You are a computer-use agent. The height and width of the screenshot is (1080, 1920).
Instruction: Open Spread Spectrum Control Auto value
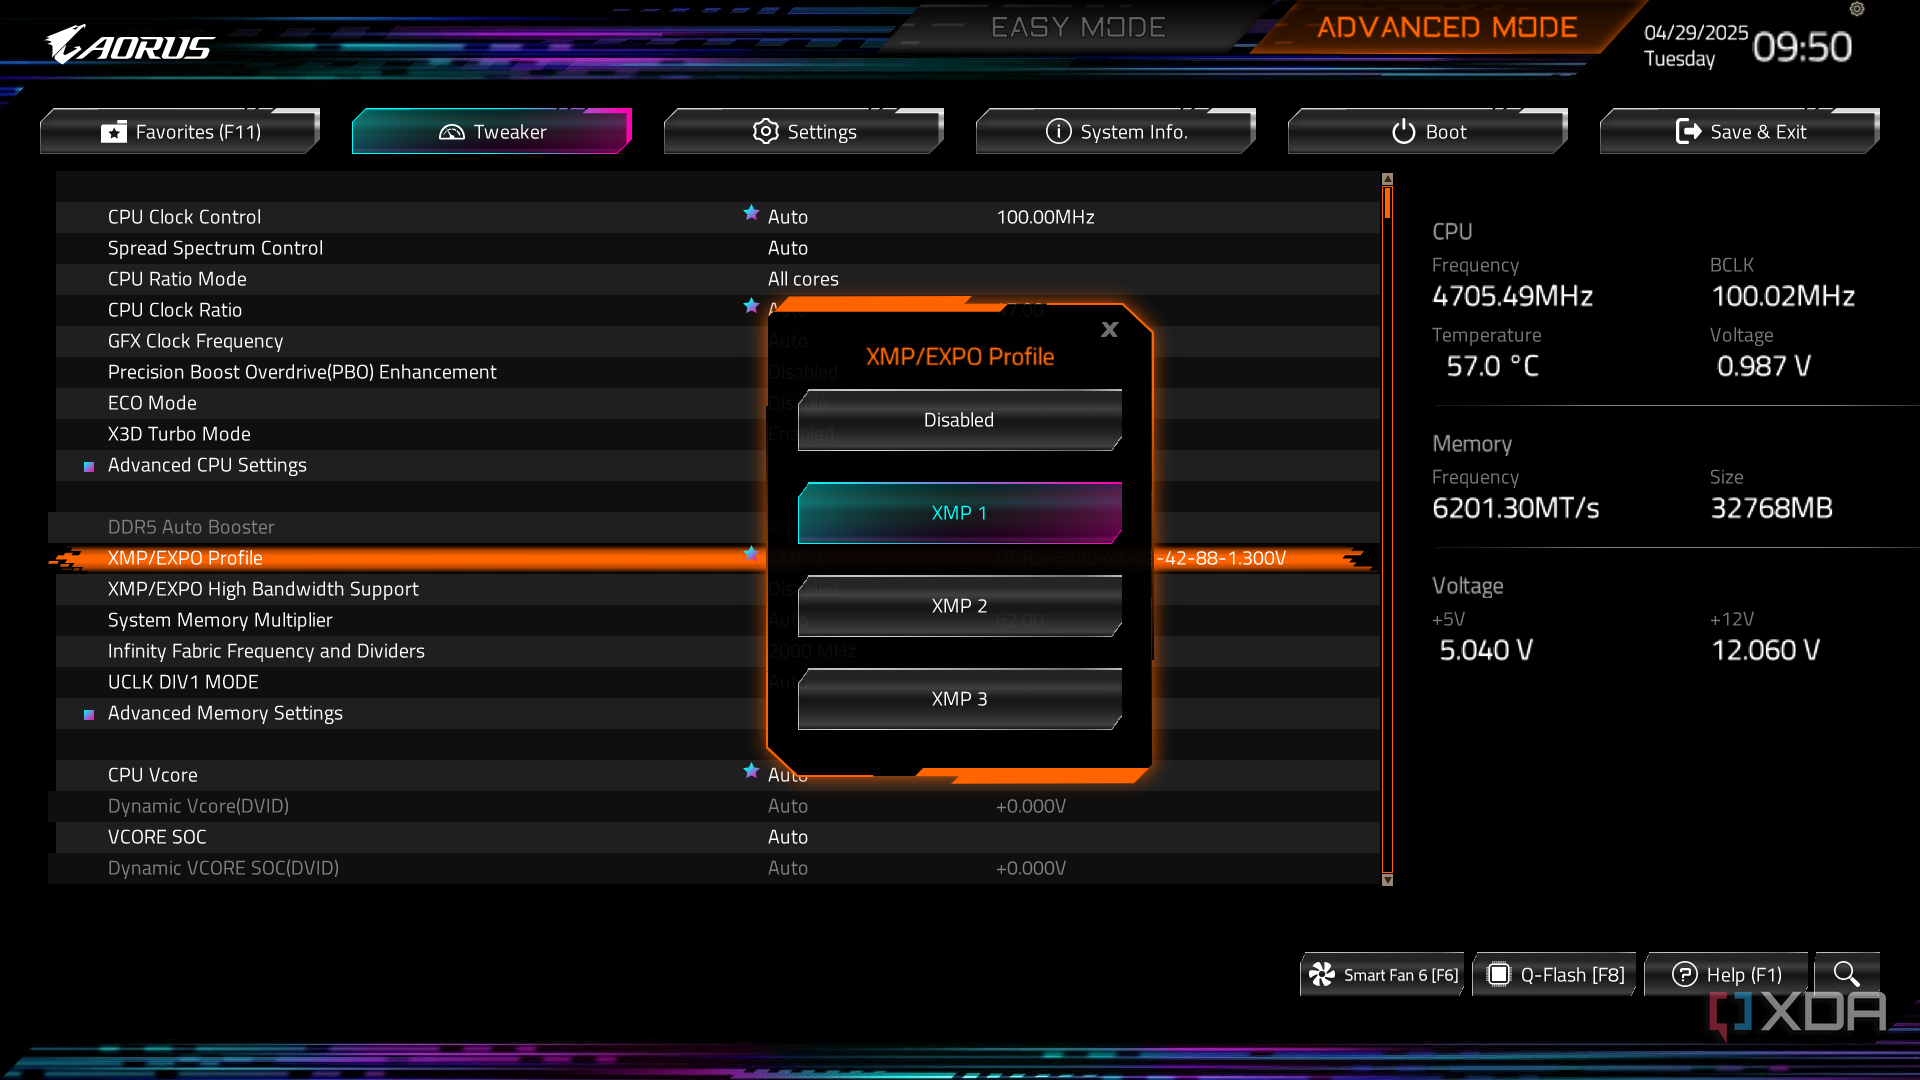click(788, 248)
